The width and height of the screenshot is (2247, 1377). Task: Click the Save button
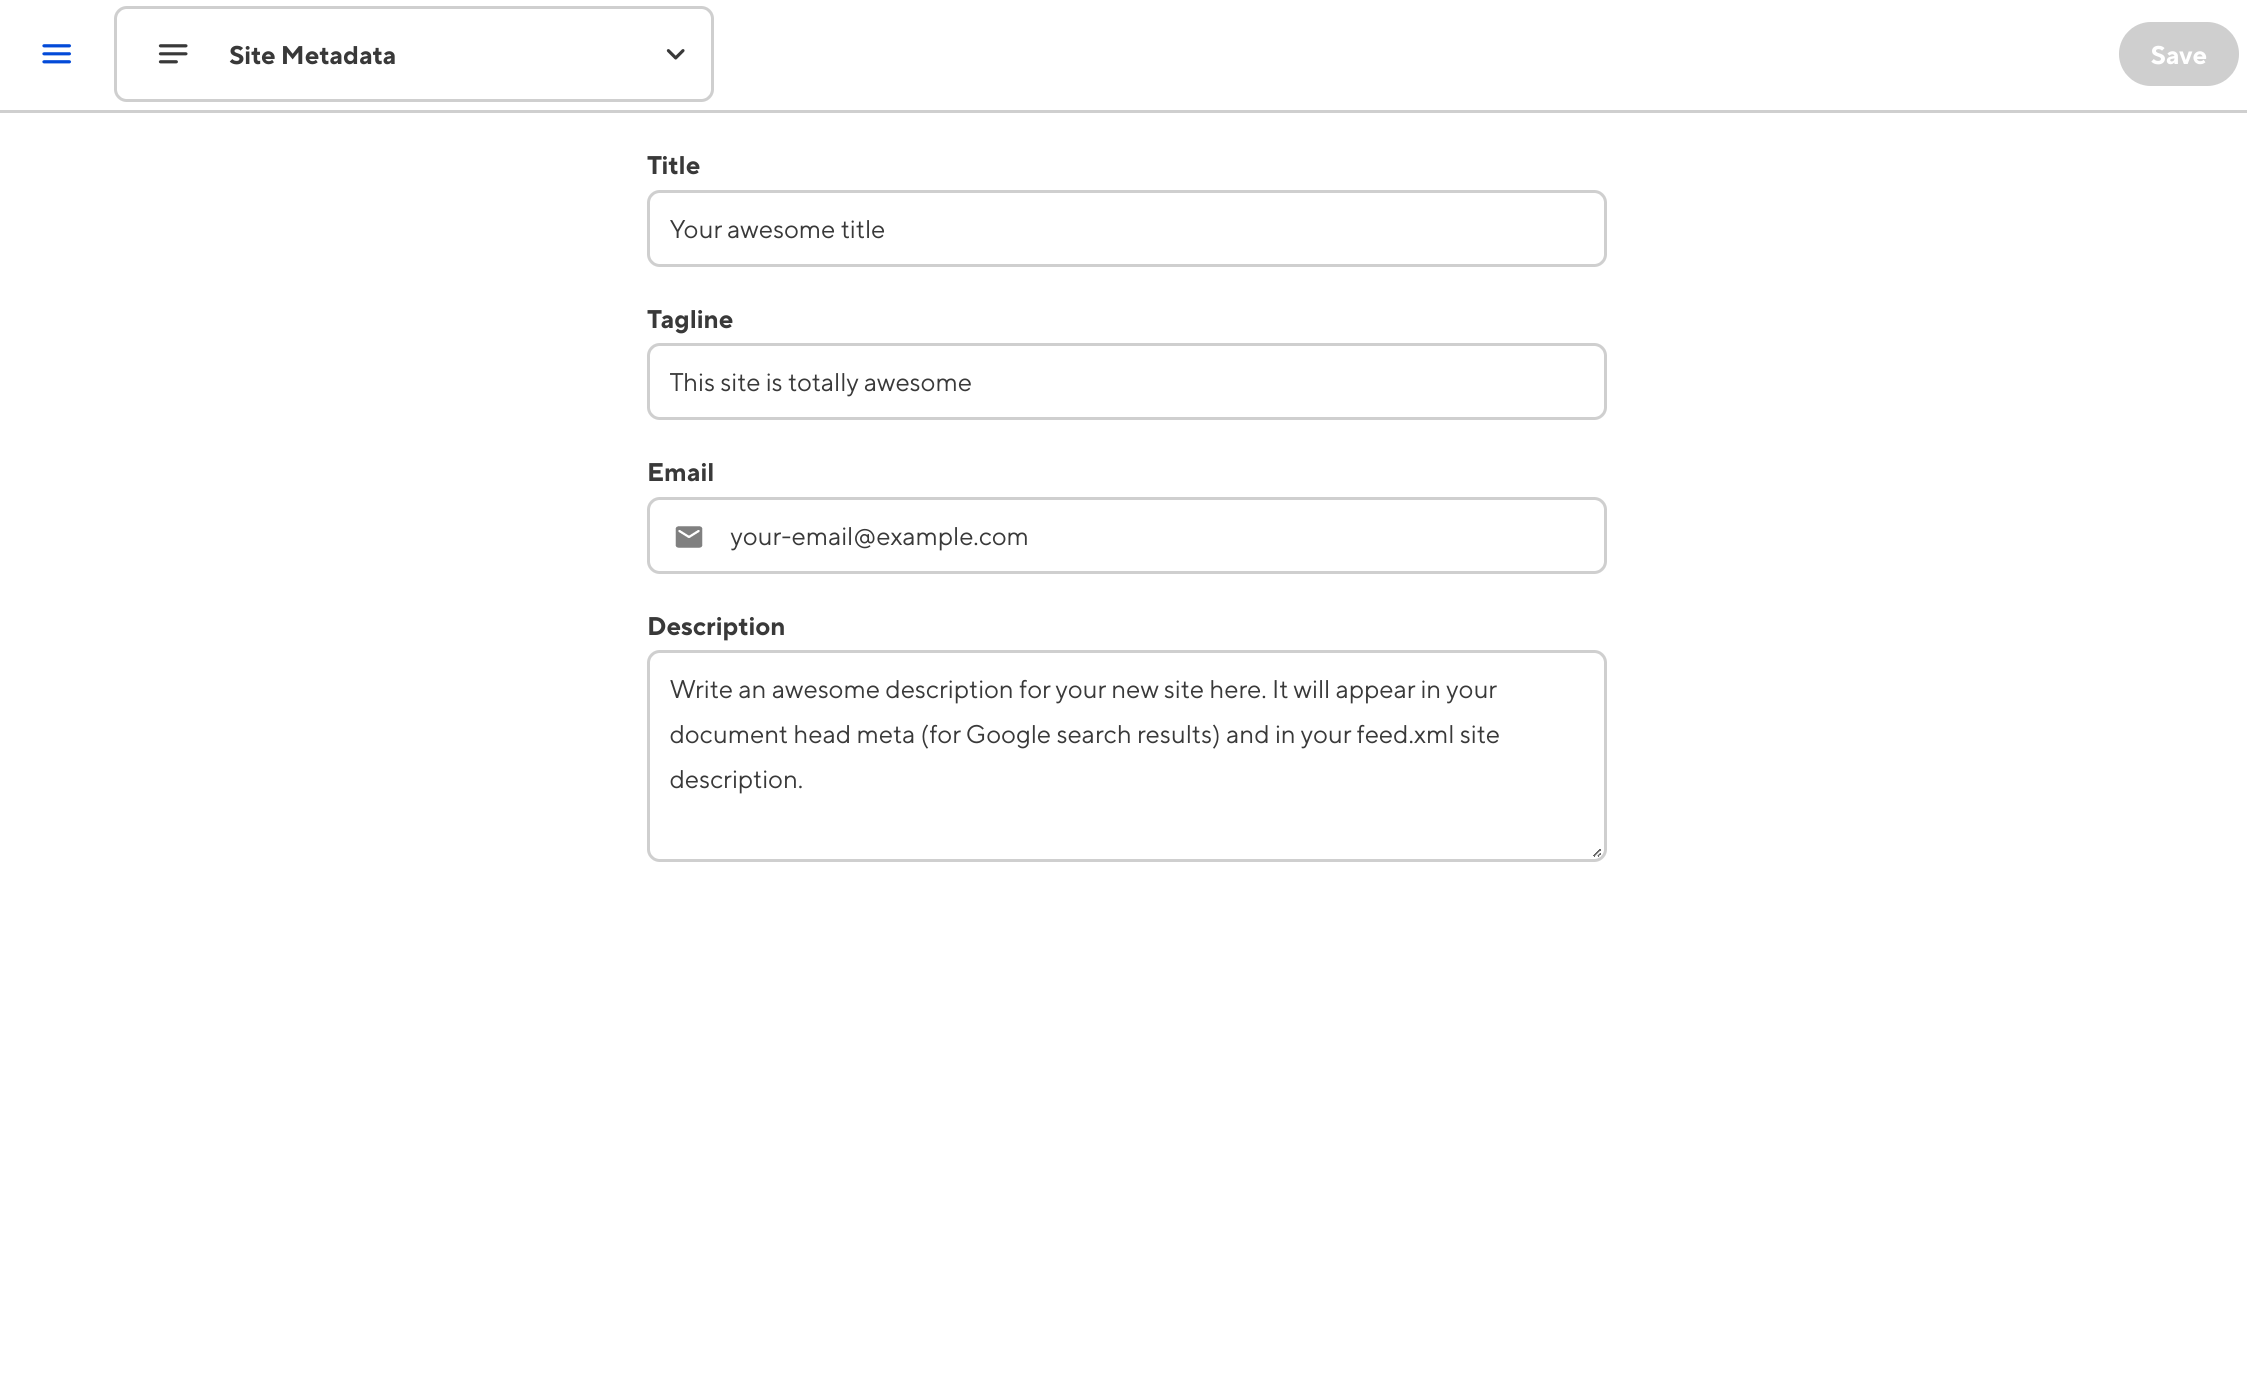pos(2178,54)
